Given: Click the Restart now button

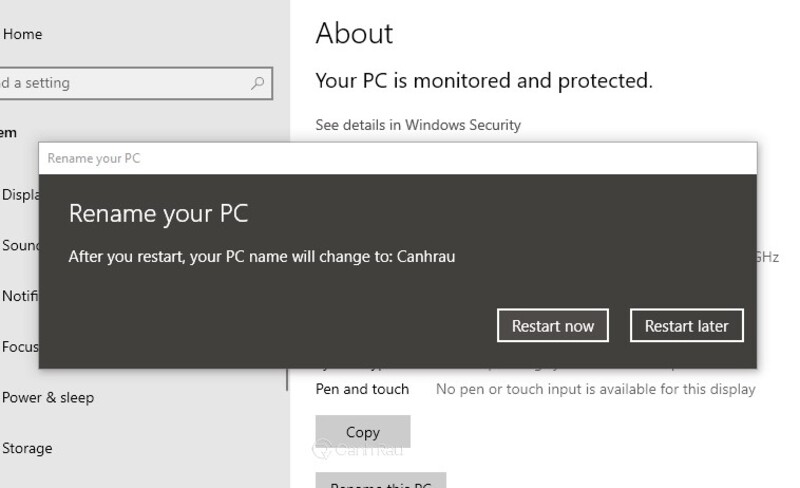Looking at the screenshot, I should (553, 326).
